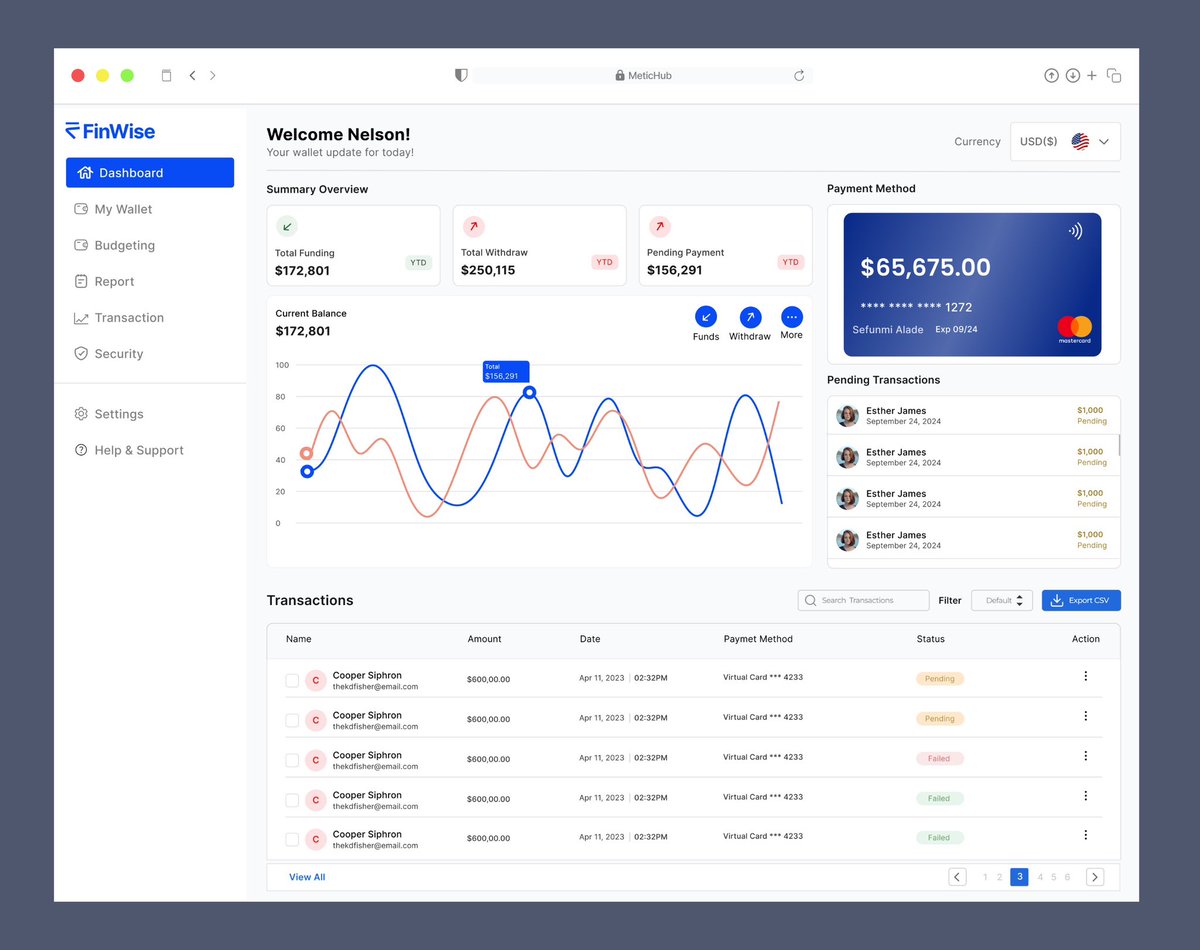Click the FinWise logo
The width and height of the screenshot is (1200, 950).
(110, 131)
